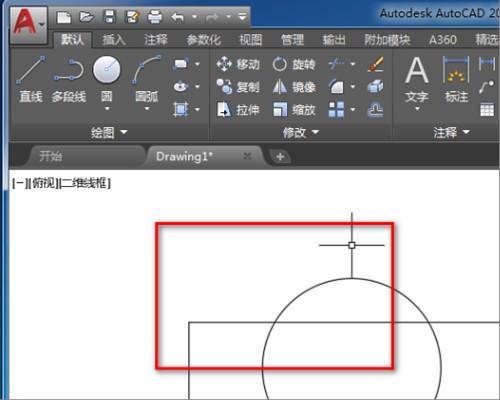
Task: Click the leader tool icon
Action: point(487,87)
